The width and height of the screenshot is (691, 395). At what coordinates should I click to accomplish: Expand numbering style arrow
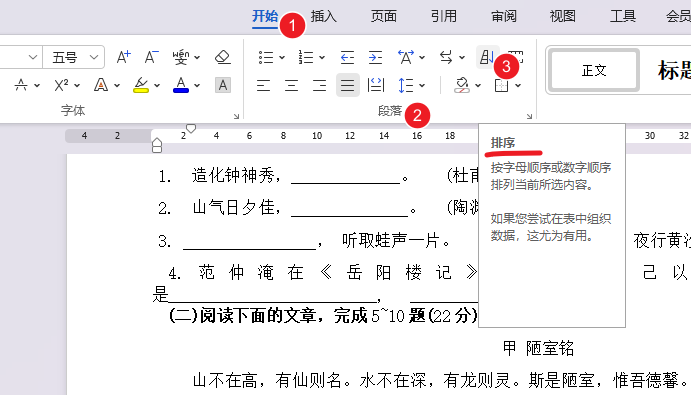[322, 57]
